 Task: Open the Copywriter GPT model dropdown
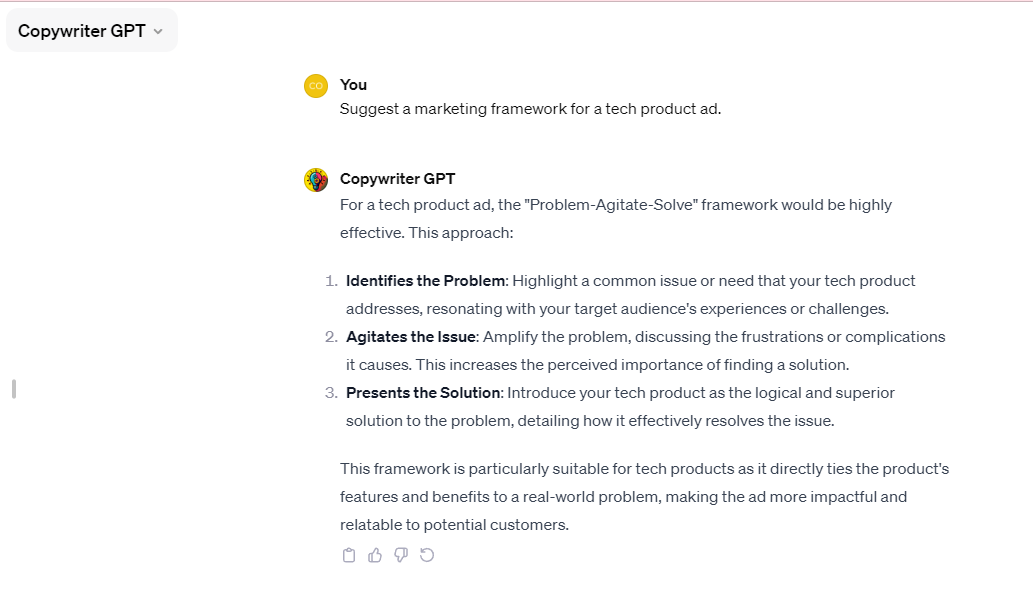click(x=91, y=30)
